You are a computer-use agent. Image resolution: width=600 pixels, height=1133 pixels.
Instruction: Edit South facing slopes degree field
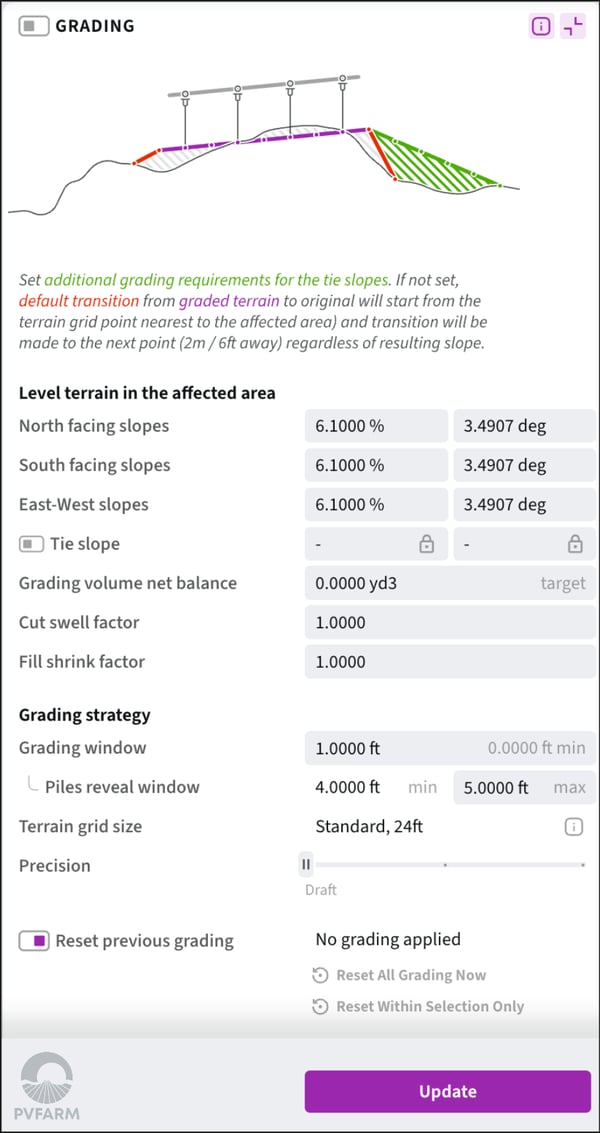pos(524,465)
